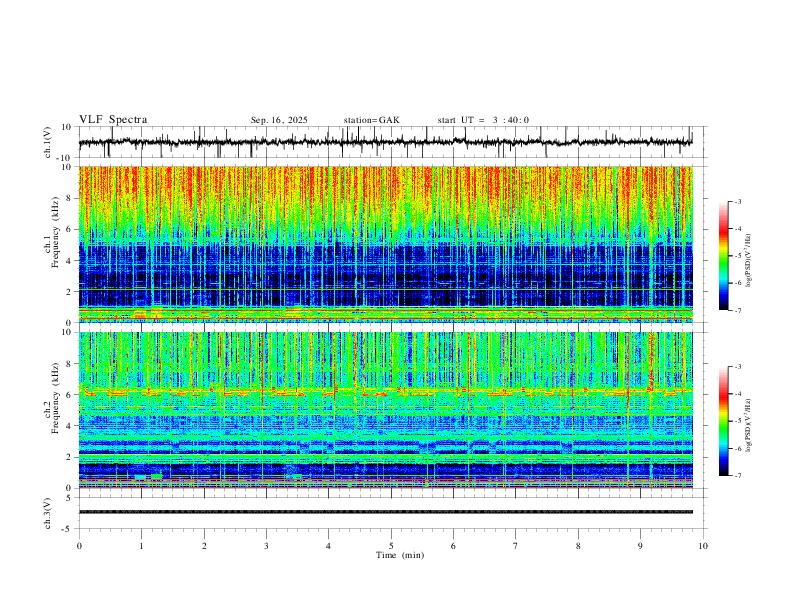
Task: Click the ch.1 spectrogram color scale bar
Action: [x=723, y=256]
